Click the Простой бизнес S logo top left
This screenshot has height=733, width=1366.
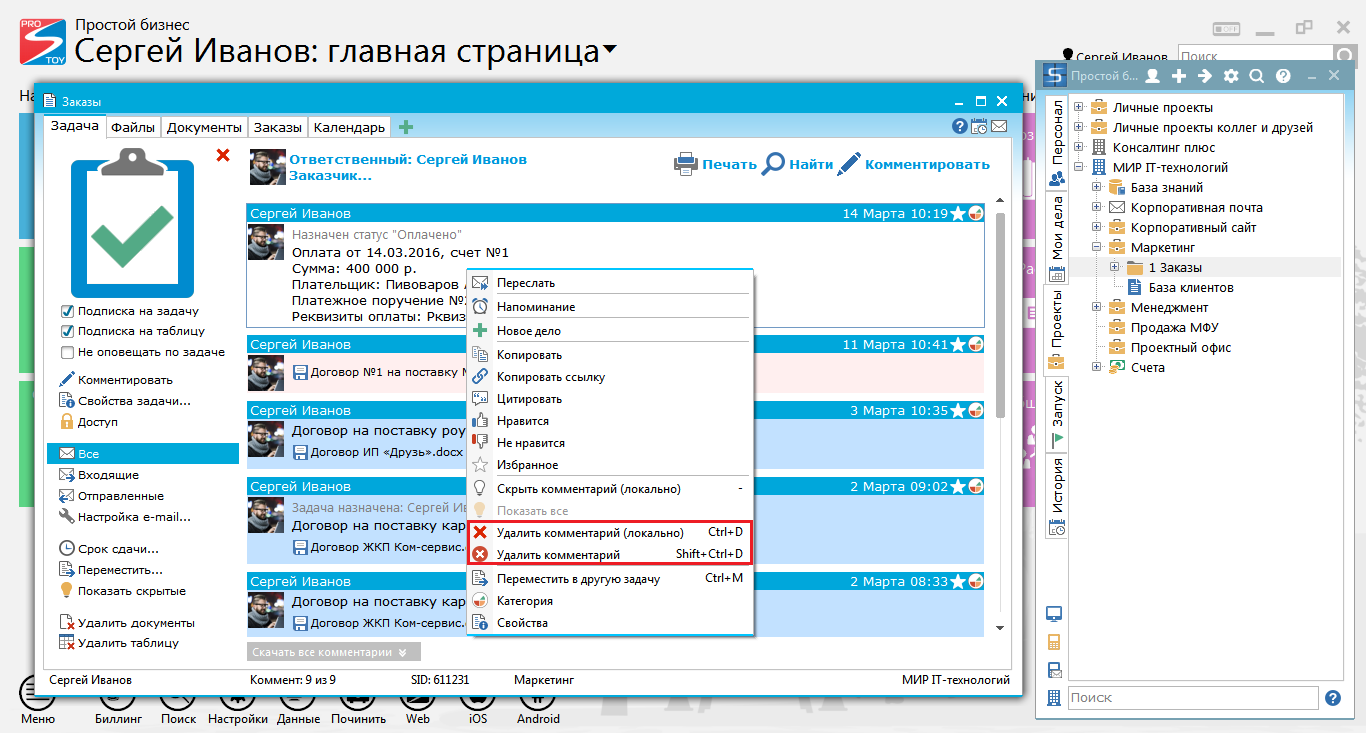pyautogui.click(x=43, y=40)
